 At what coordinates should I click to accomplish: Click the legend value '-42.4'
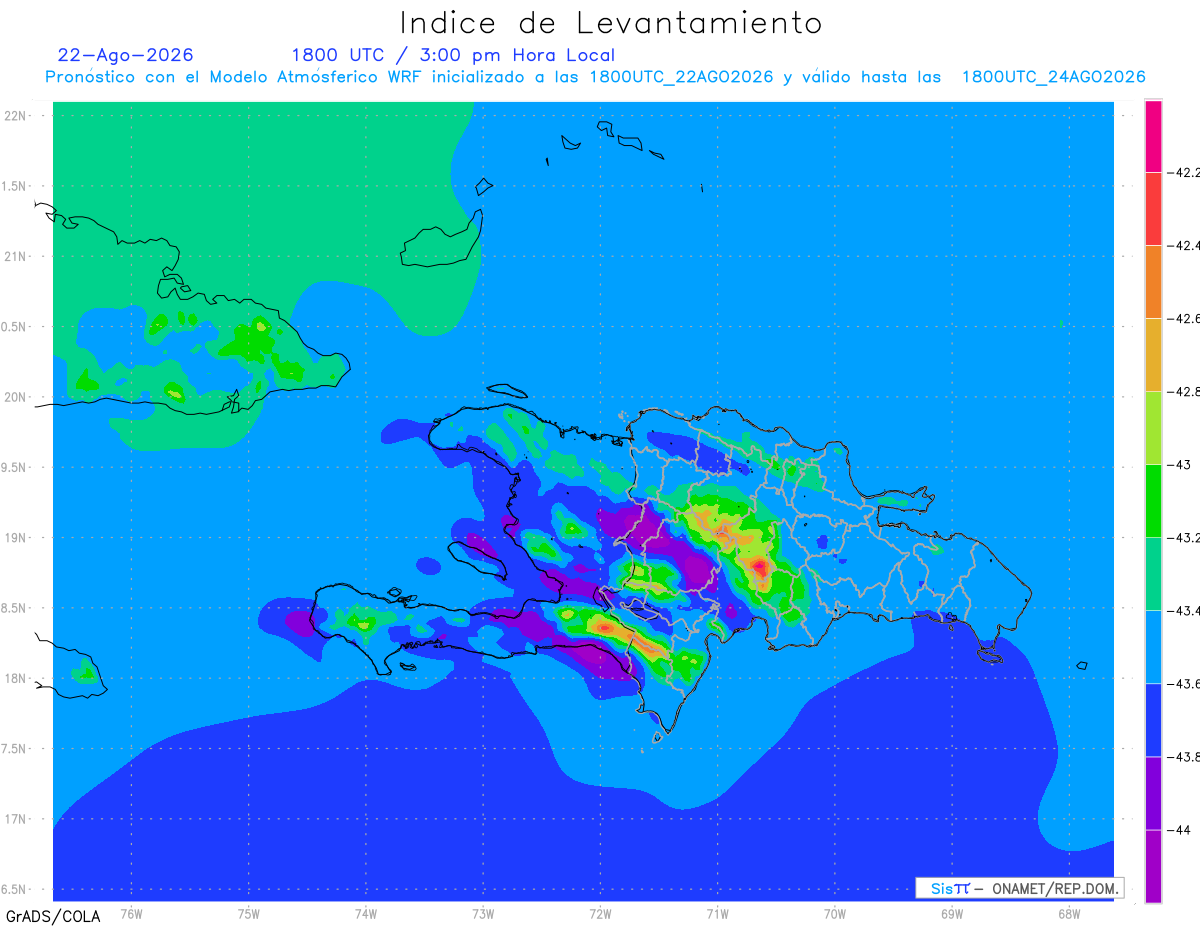tap(1185, 245)
